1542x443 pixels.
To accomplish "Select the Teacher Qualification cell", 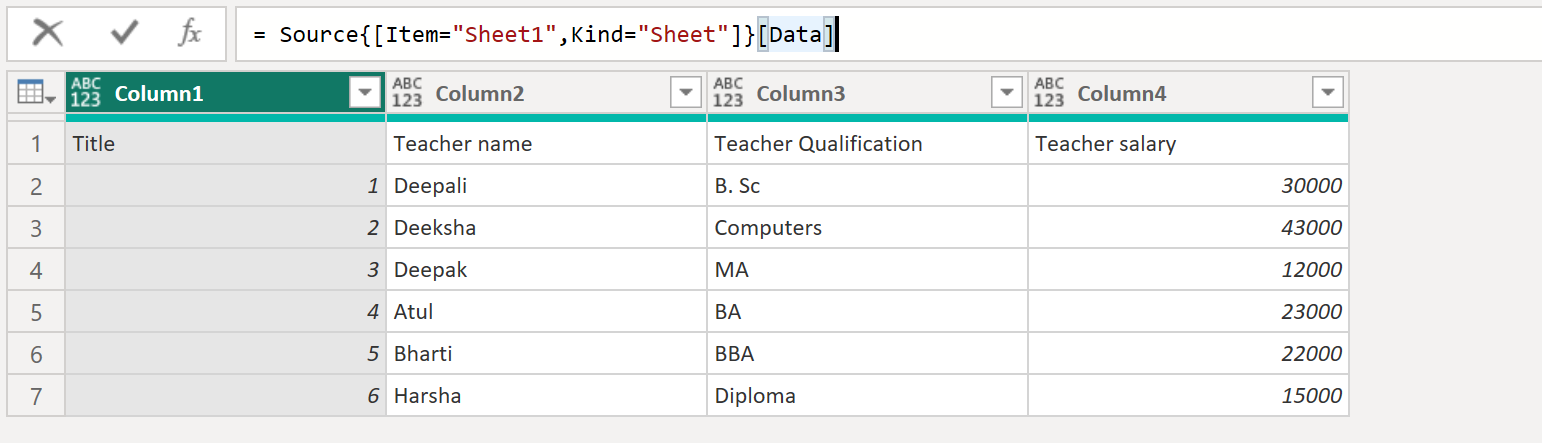I will (x=866, y=144).
